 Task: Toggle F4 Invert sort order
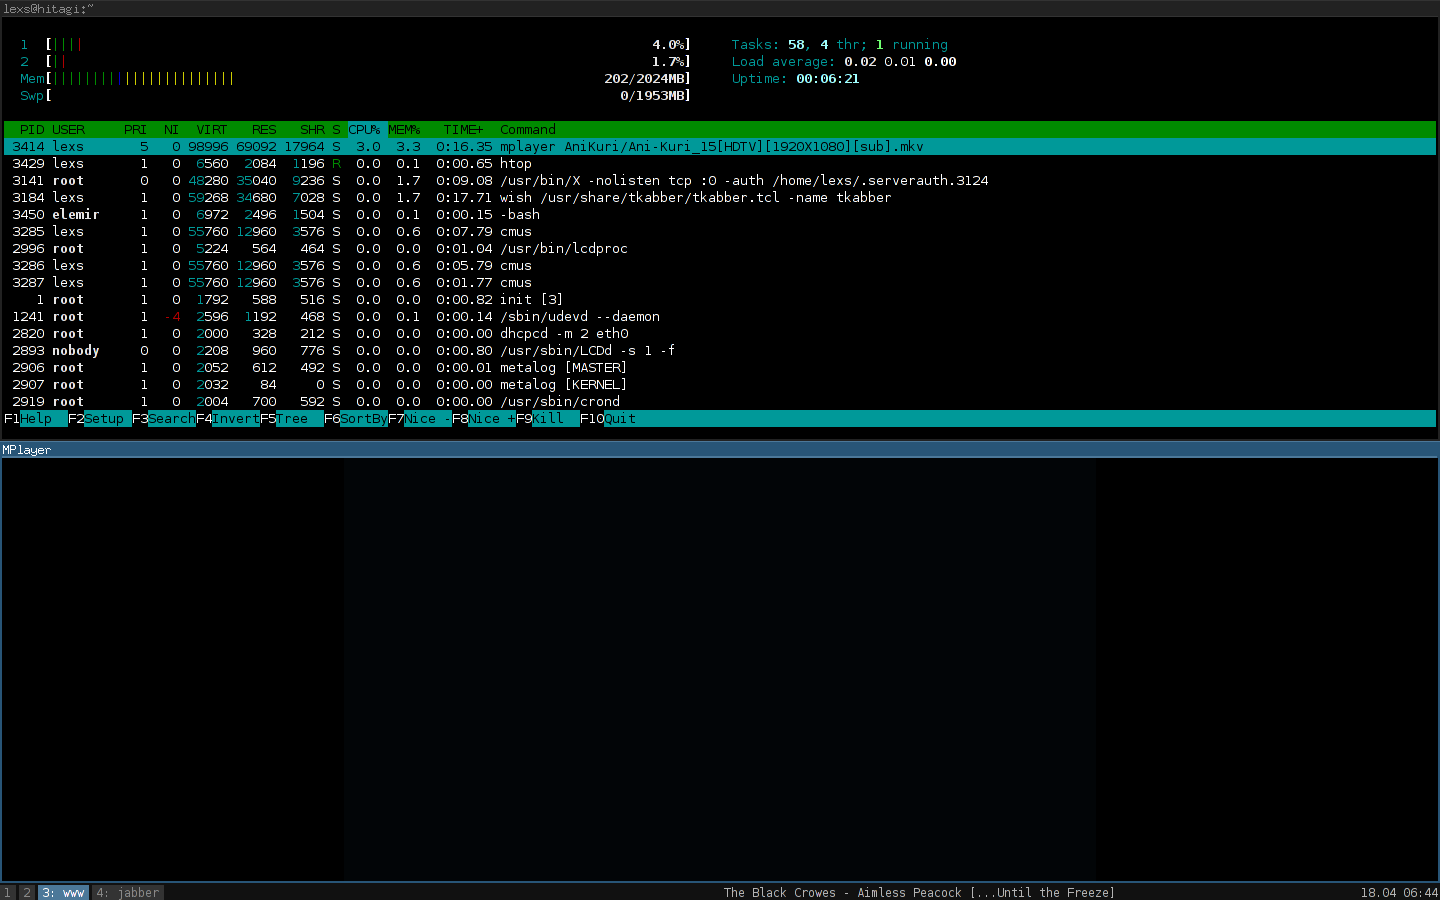click(x=229, y=419)
